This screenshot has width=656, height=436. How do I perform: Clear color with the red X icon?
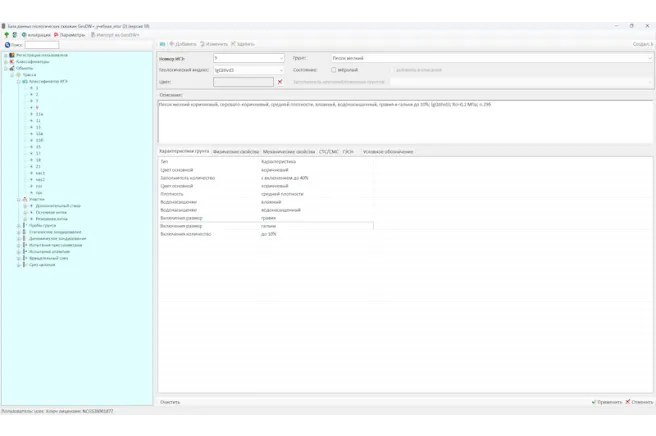[280, 82]
